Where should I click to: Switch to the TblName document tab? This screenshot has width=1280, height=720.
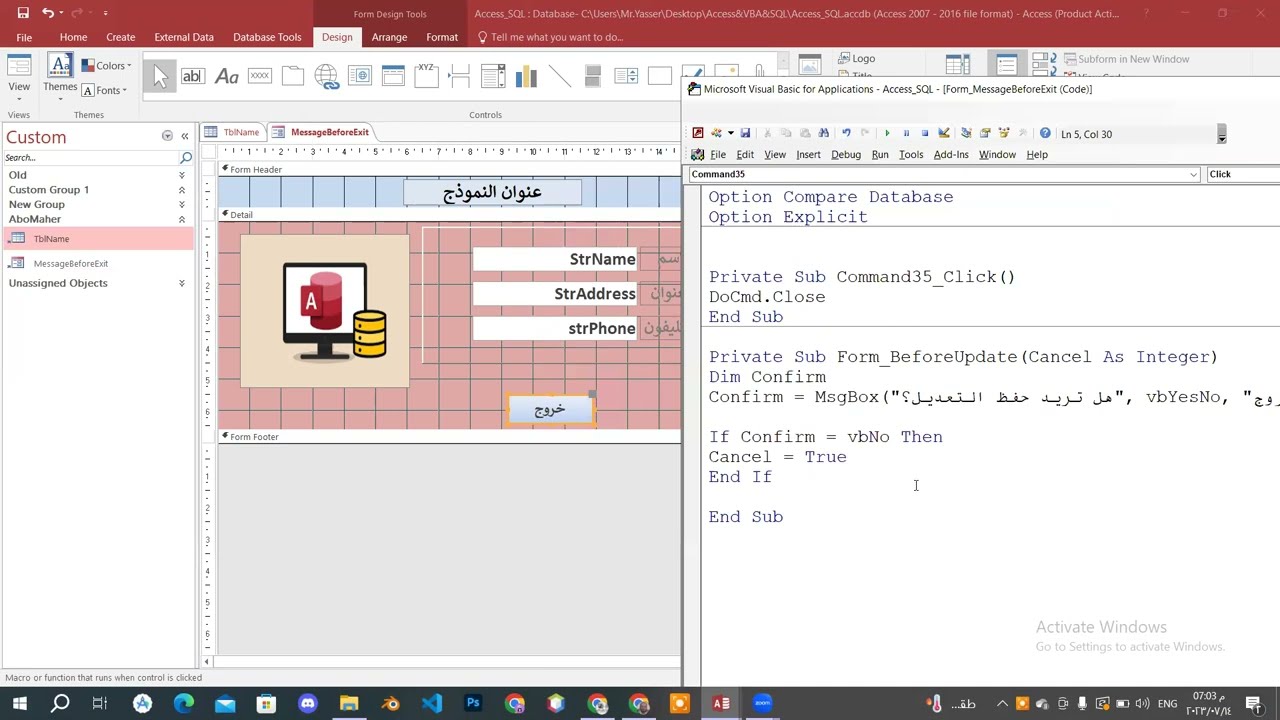(x=233, y=132)
